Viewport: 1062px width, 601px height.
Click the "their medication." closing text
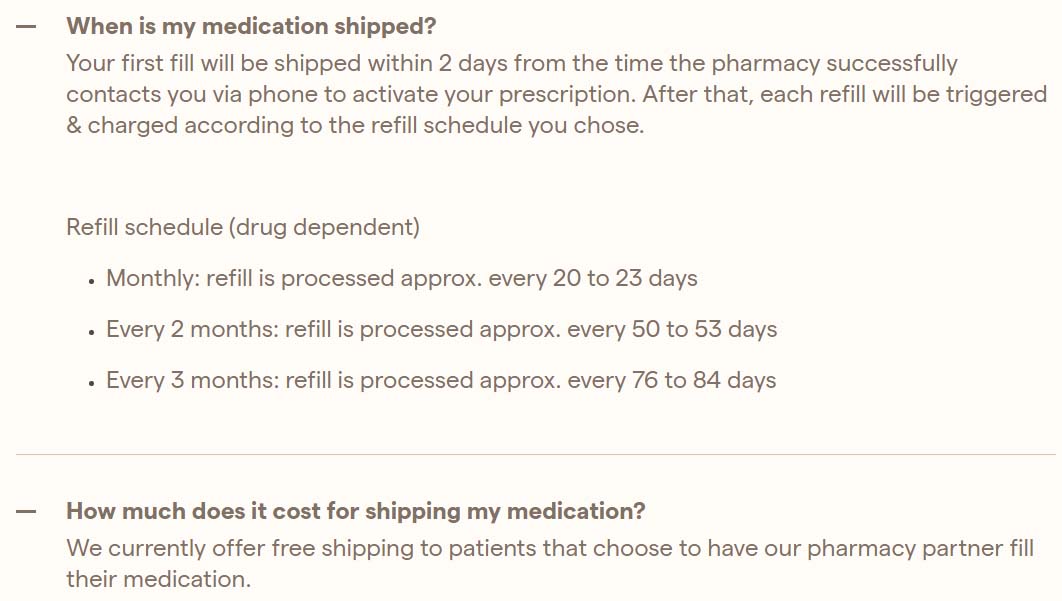tap(158, 579)
